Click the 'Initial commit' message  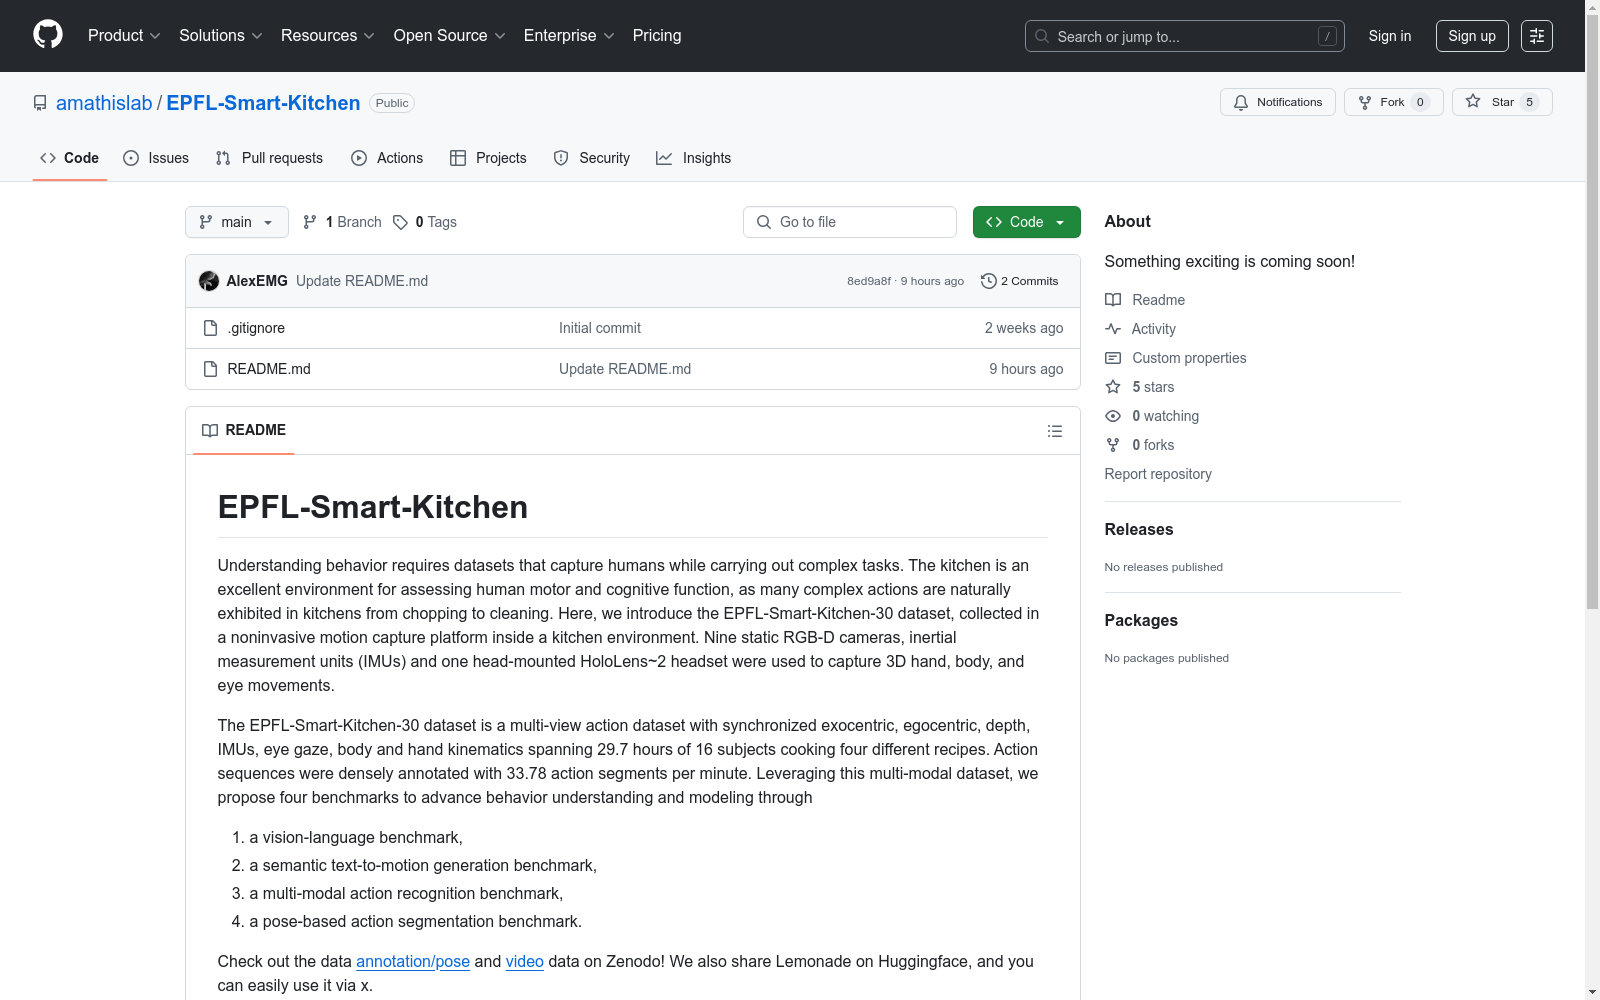point(600,328)
